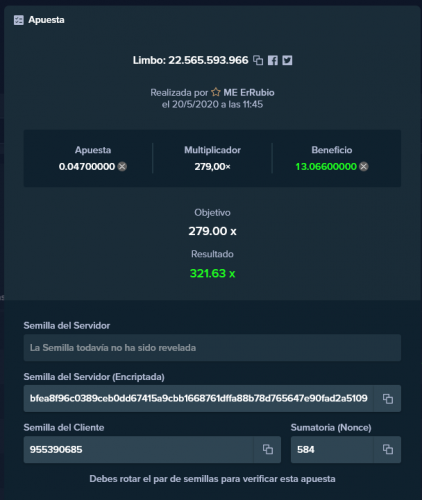
Task: Click the Apuesta header icon
Action: (x=19, y=20)
